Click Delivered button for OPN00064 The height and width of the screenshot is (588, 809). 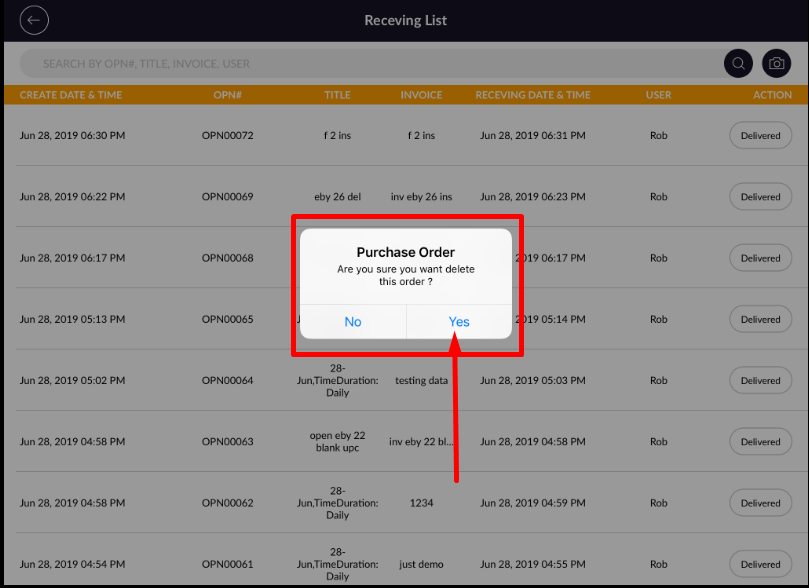tap(760, 381)
